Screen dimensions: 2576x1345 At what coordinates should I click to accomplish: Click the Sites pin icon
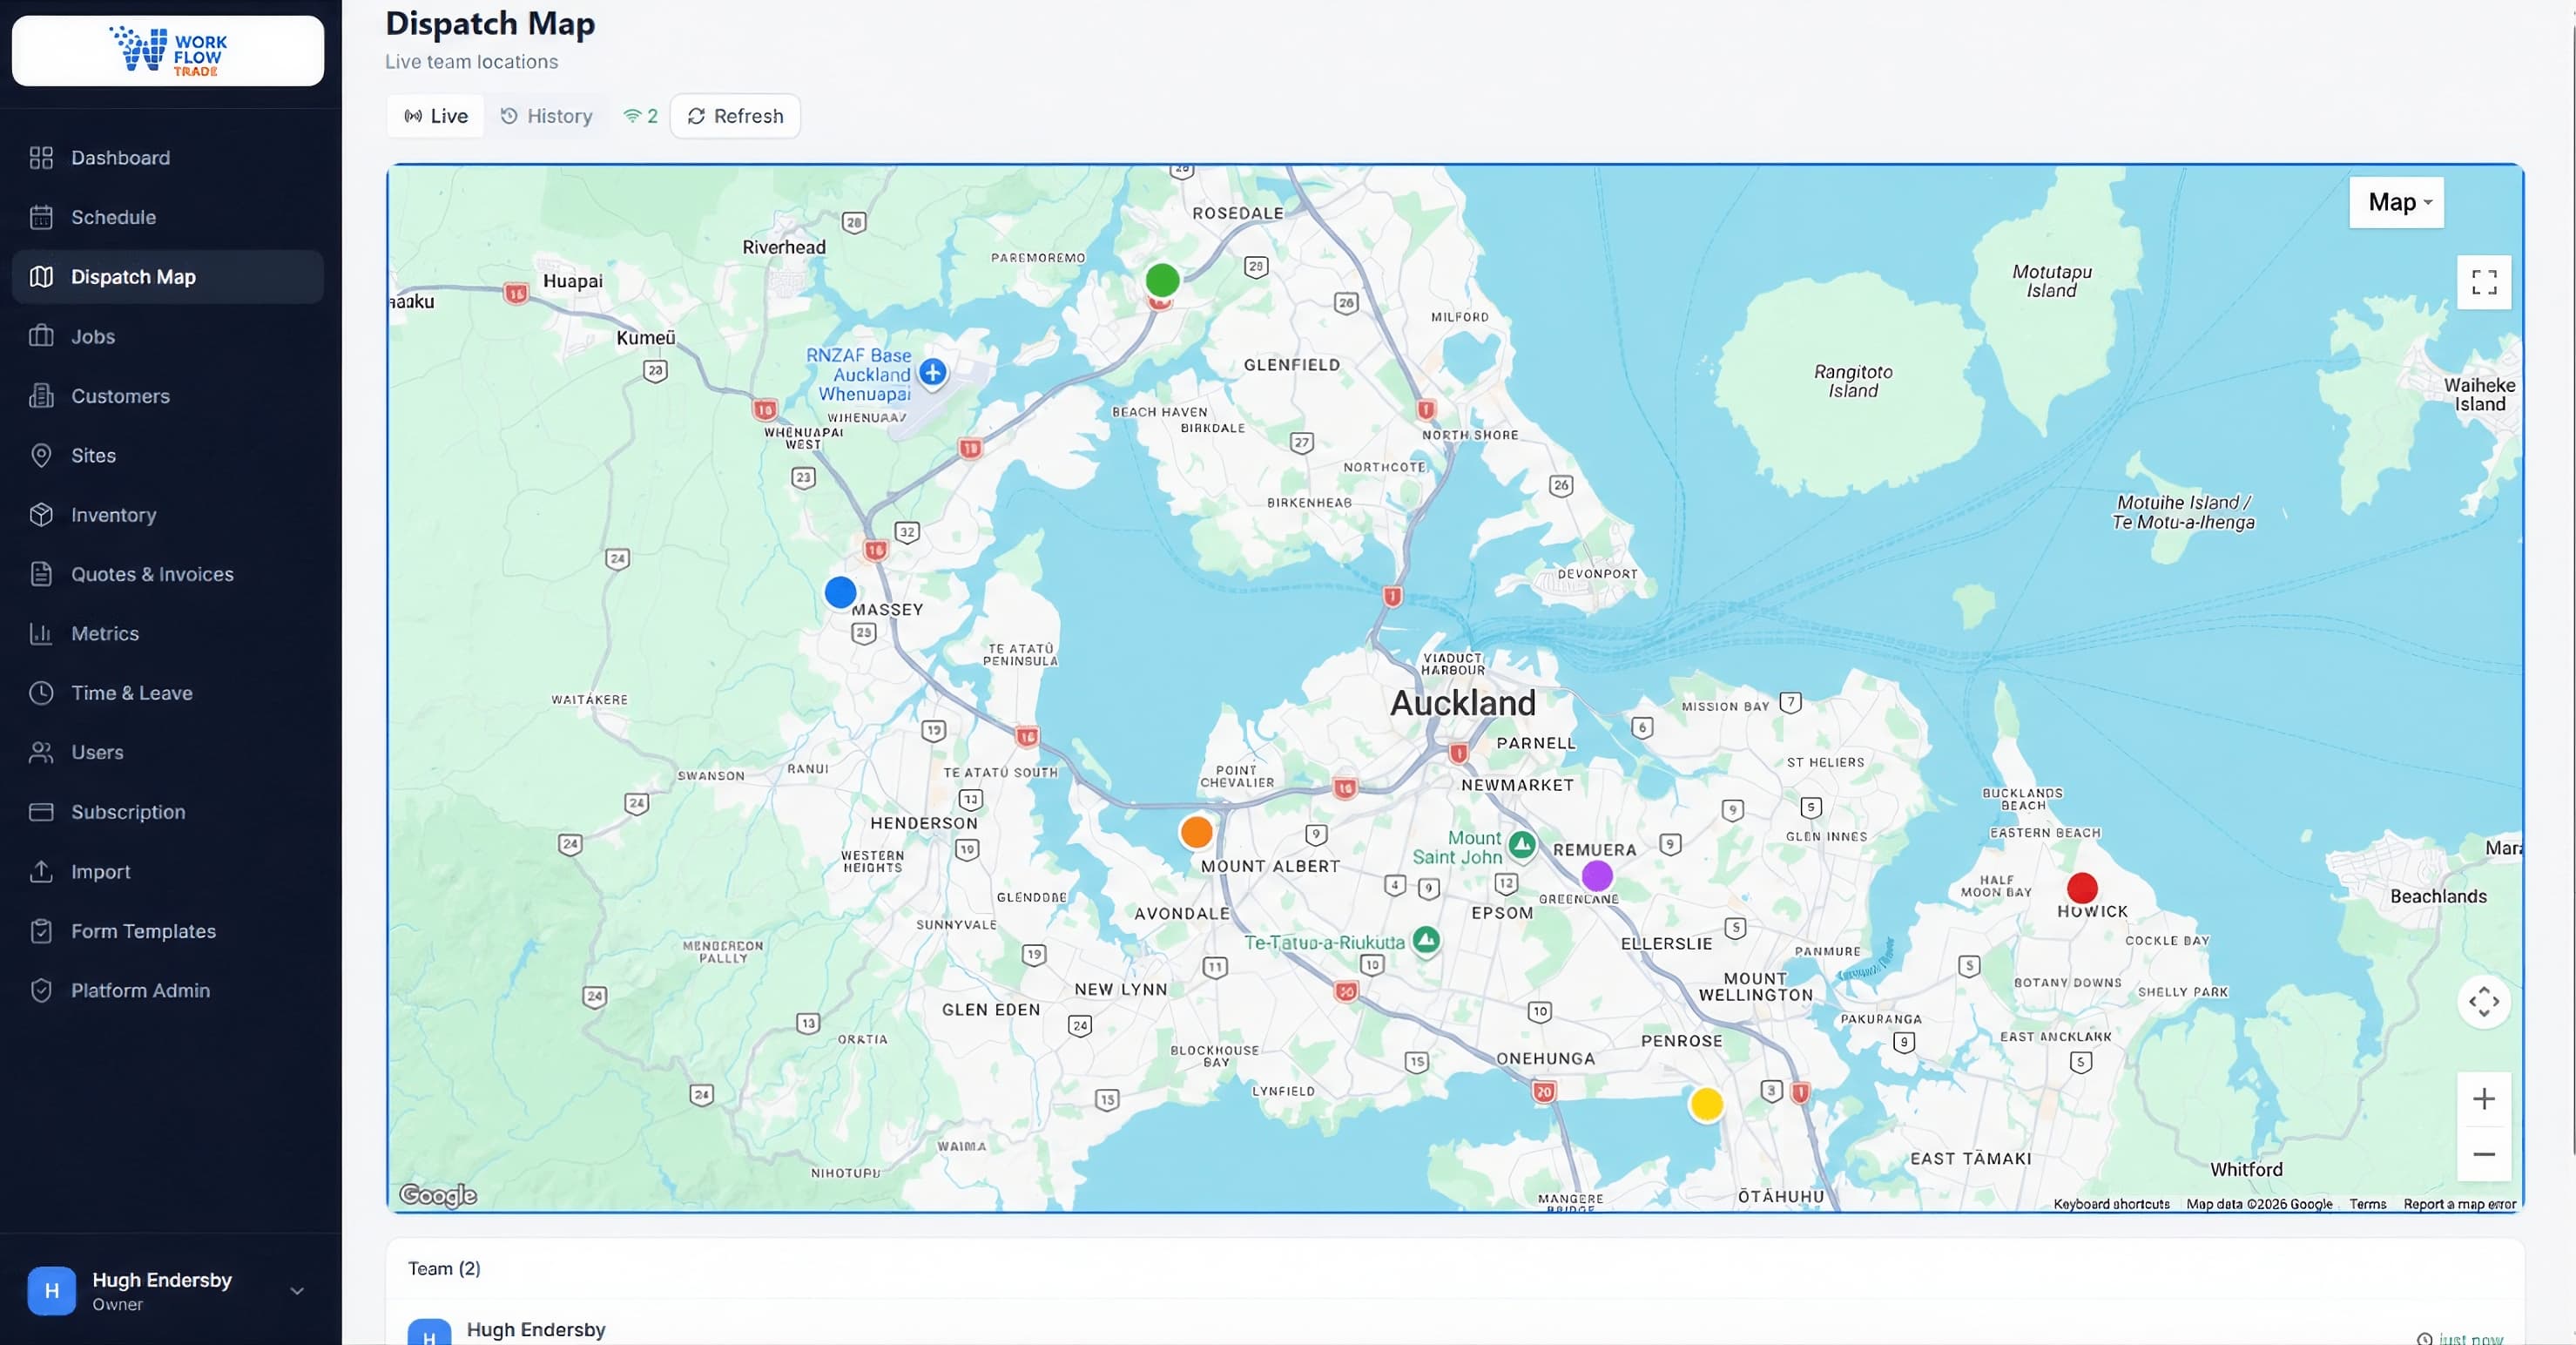click(x=41, y=455)
